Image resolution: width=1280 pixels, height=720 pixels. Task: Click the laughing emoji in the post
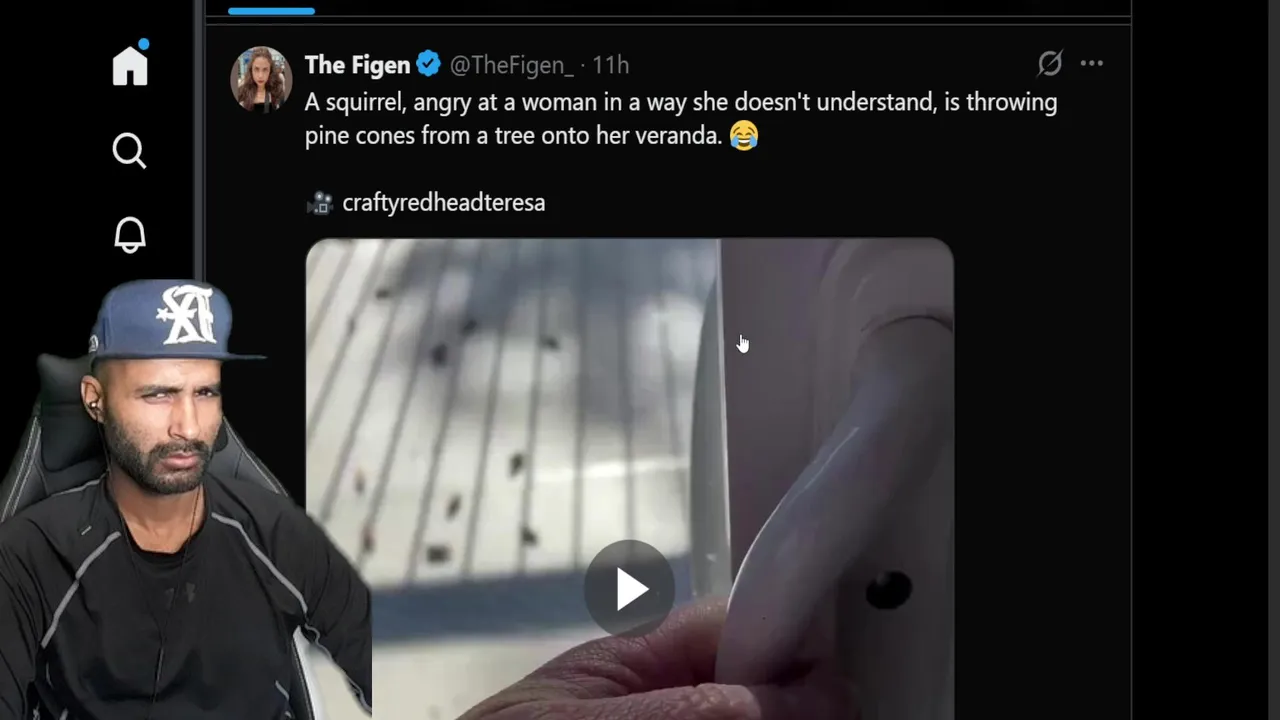coord(744,135)
